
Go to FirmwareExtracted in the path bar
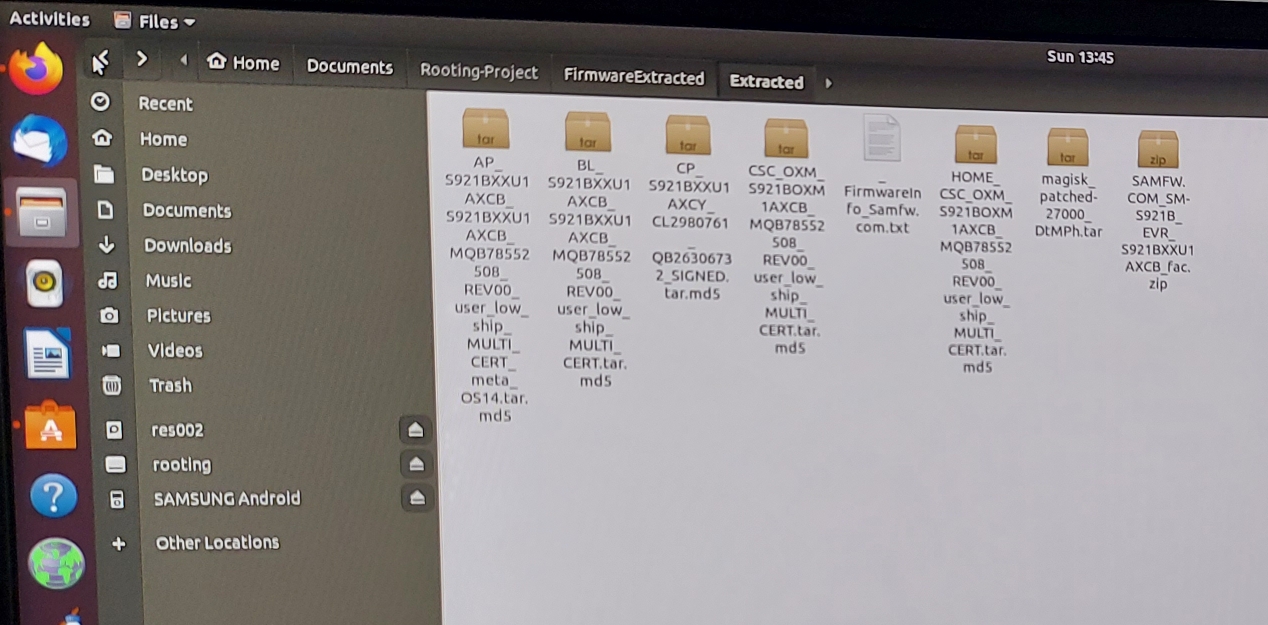pos(634,77)
